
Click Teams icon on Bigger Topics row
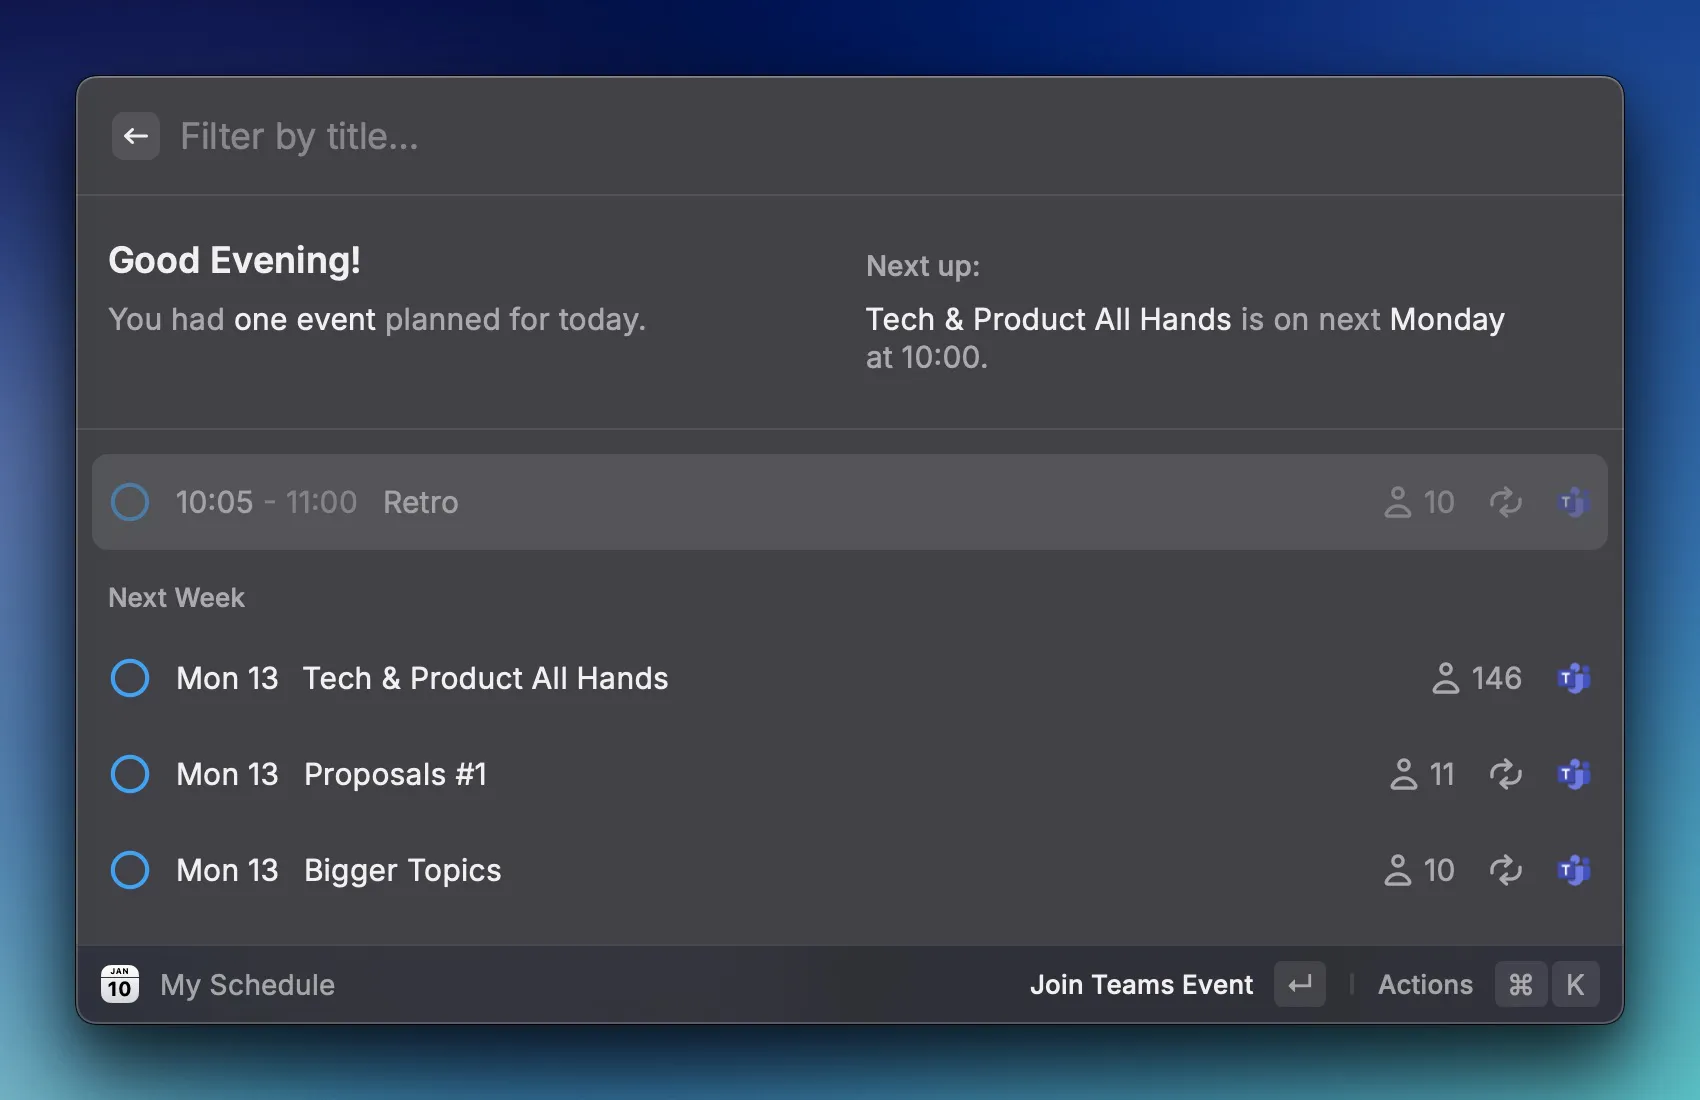[1573, 870]
